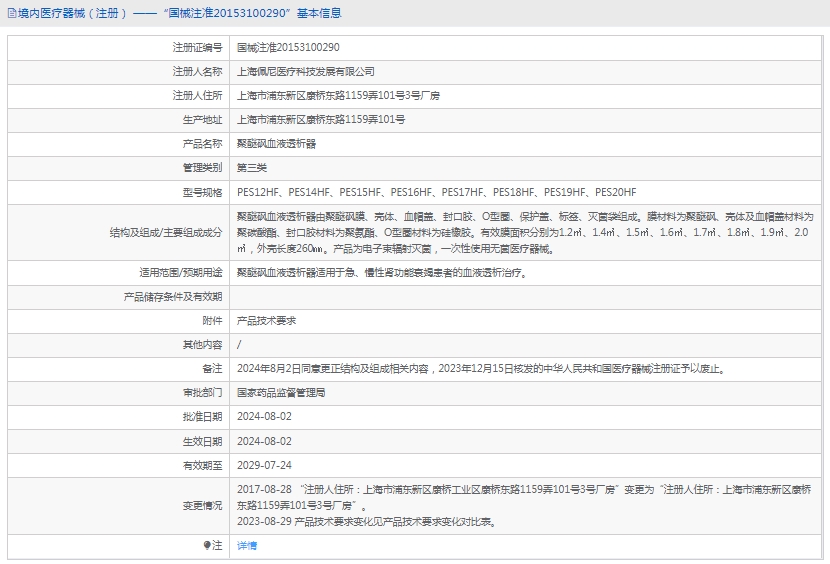
Task: Click the model spec PES12HF entry
Action: (258, 192)
